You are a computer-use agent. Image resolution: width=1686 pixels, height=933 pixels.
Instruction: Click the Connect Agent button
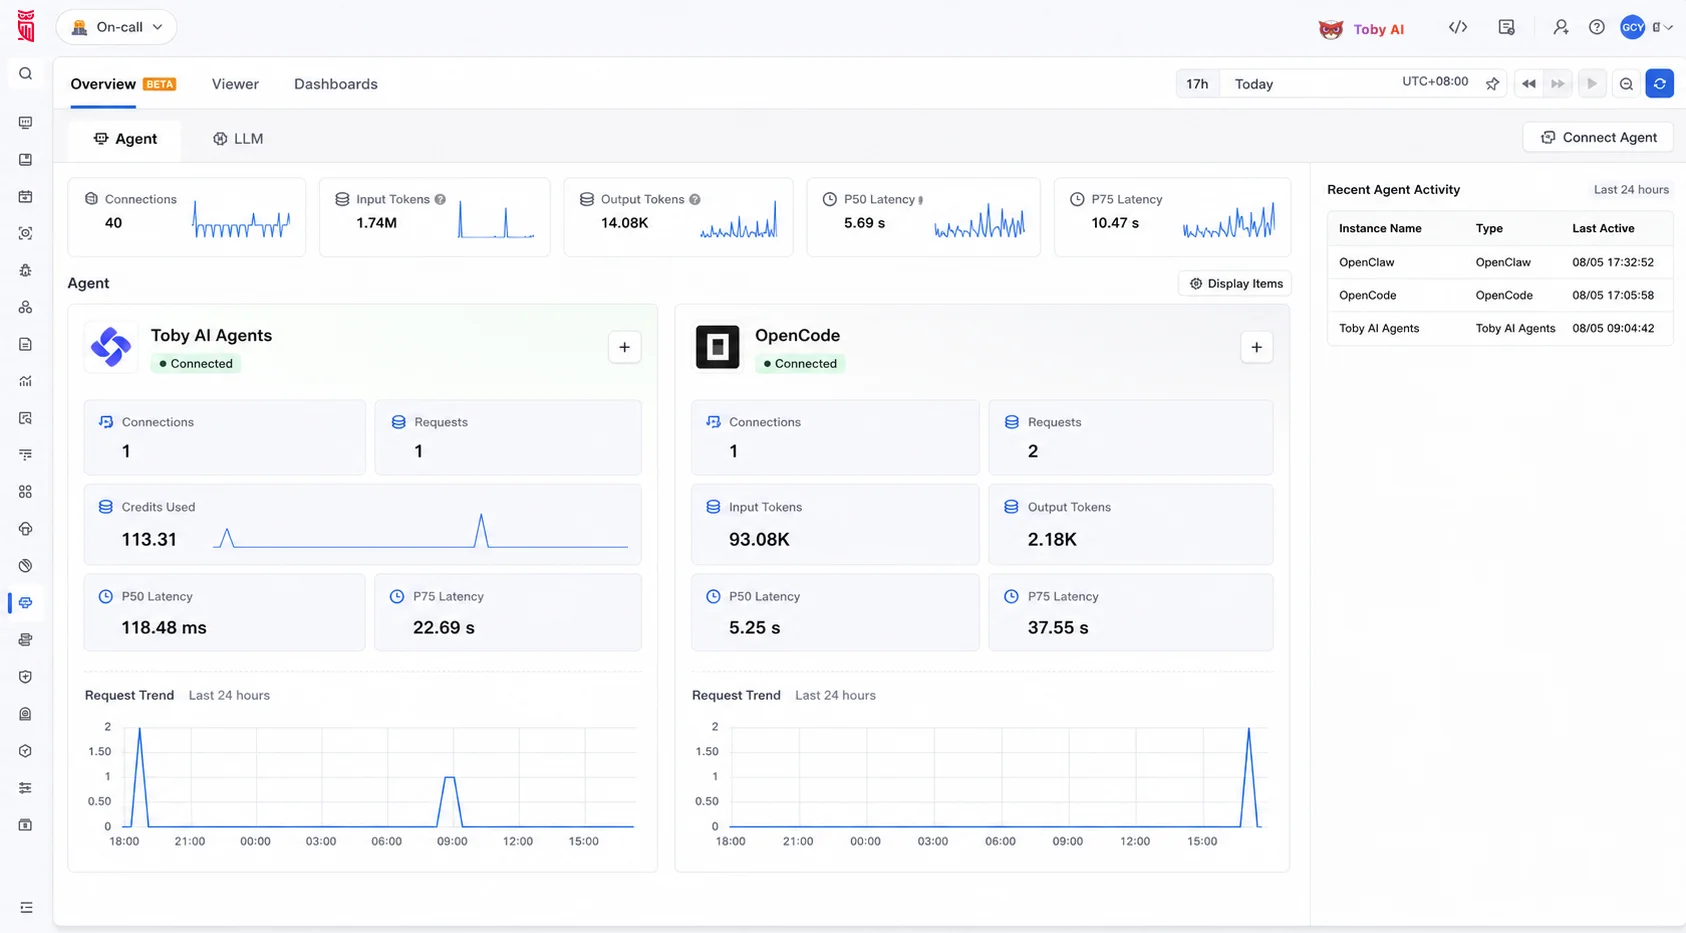(x=1598, y=137)
